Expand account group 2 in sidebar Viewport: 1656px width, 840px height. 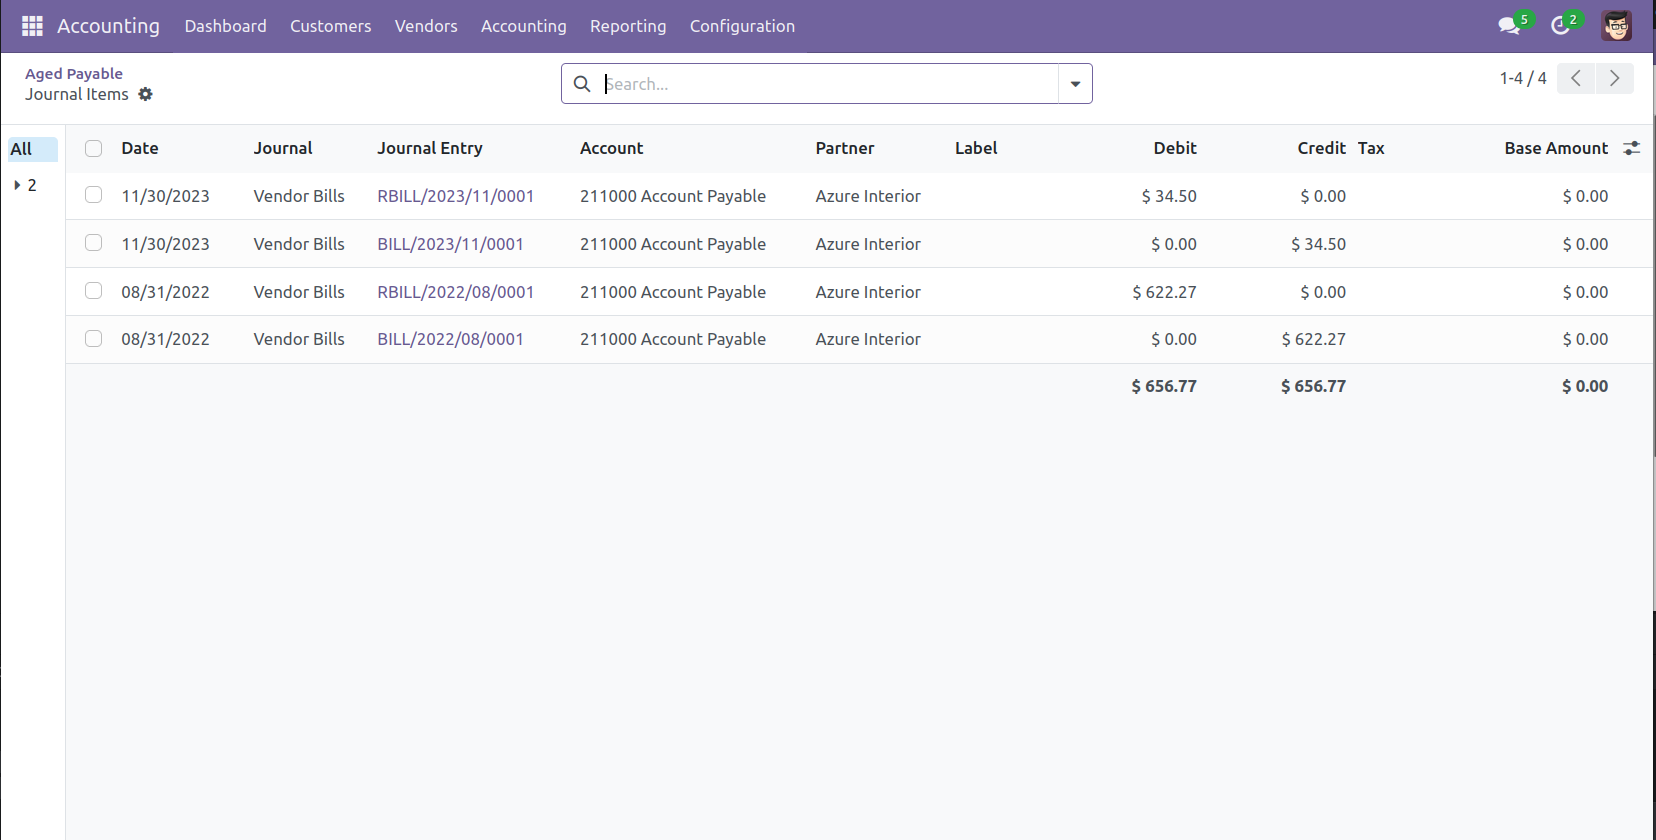point(18,185)
